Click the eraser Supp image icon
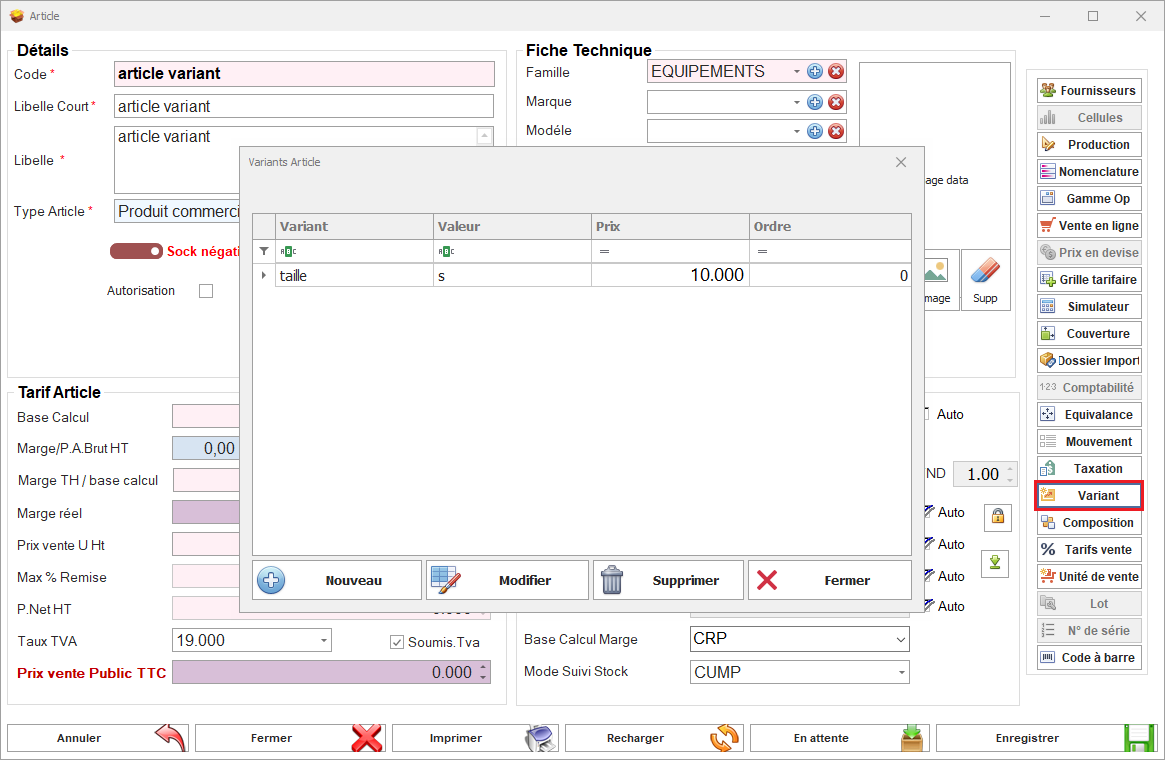The image size is (1165, 760). 985,280
